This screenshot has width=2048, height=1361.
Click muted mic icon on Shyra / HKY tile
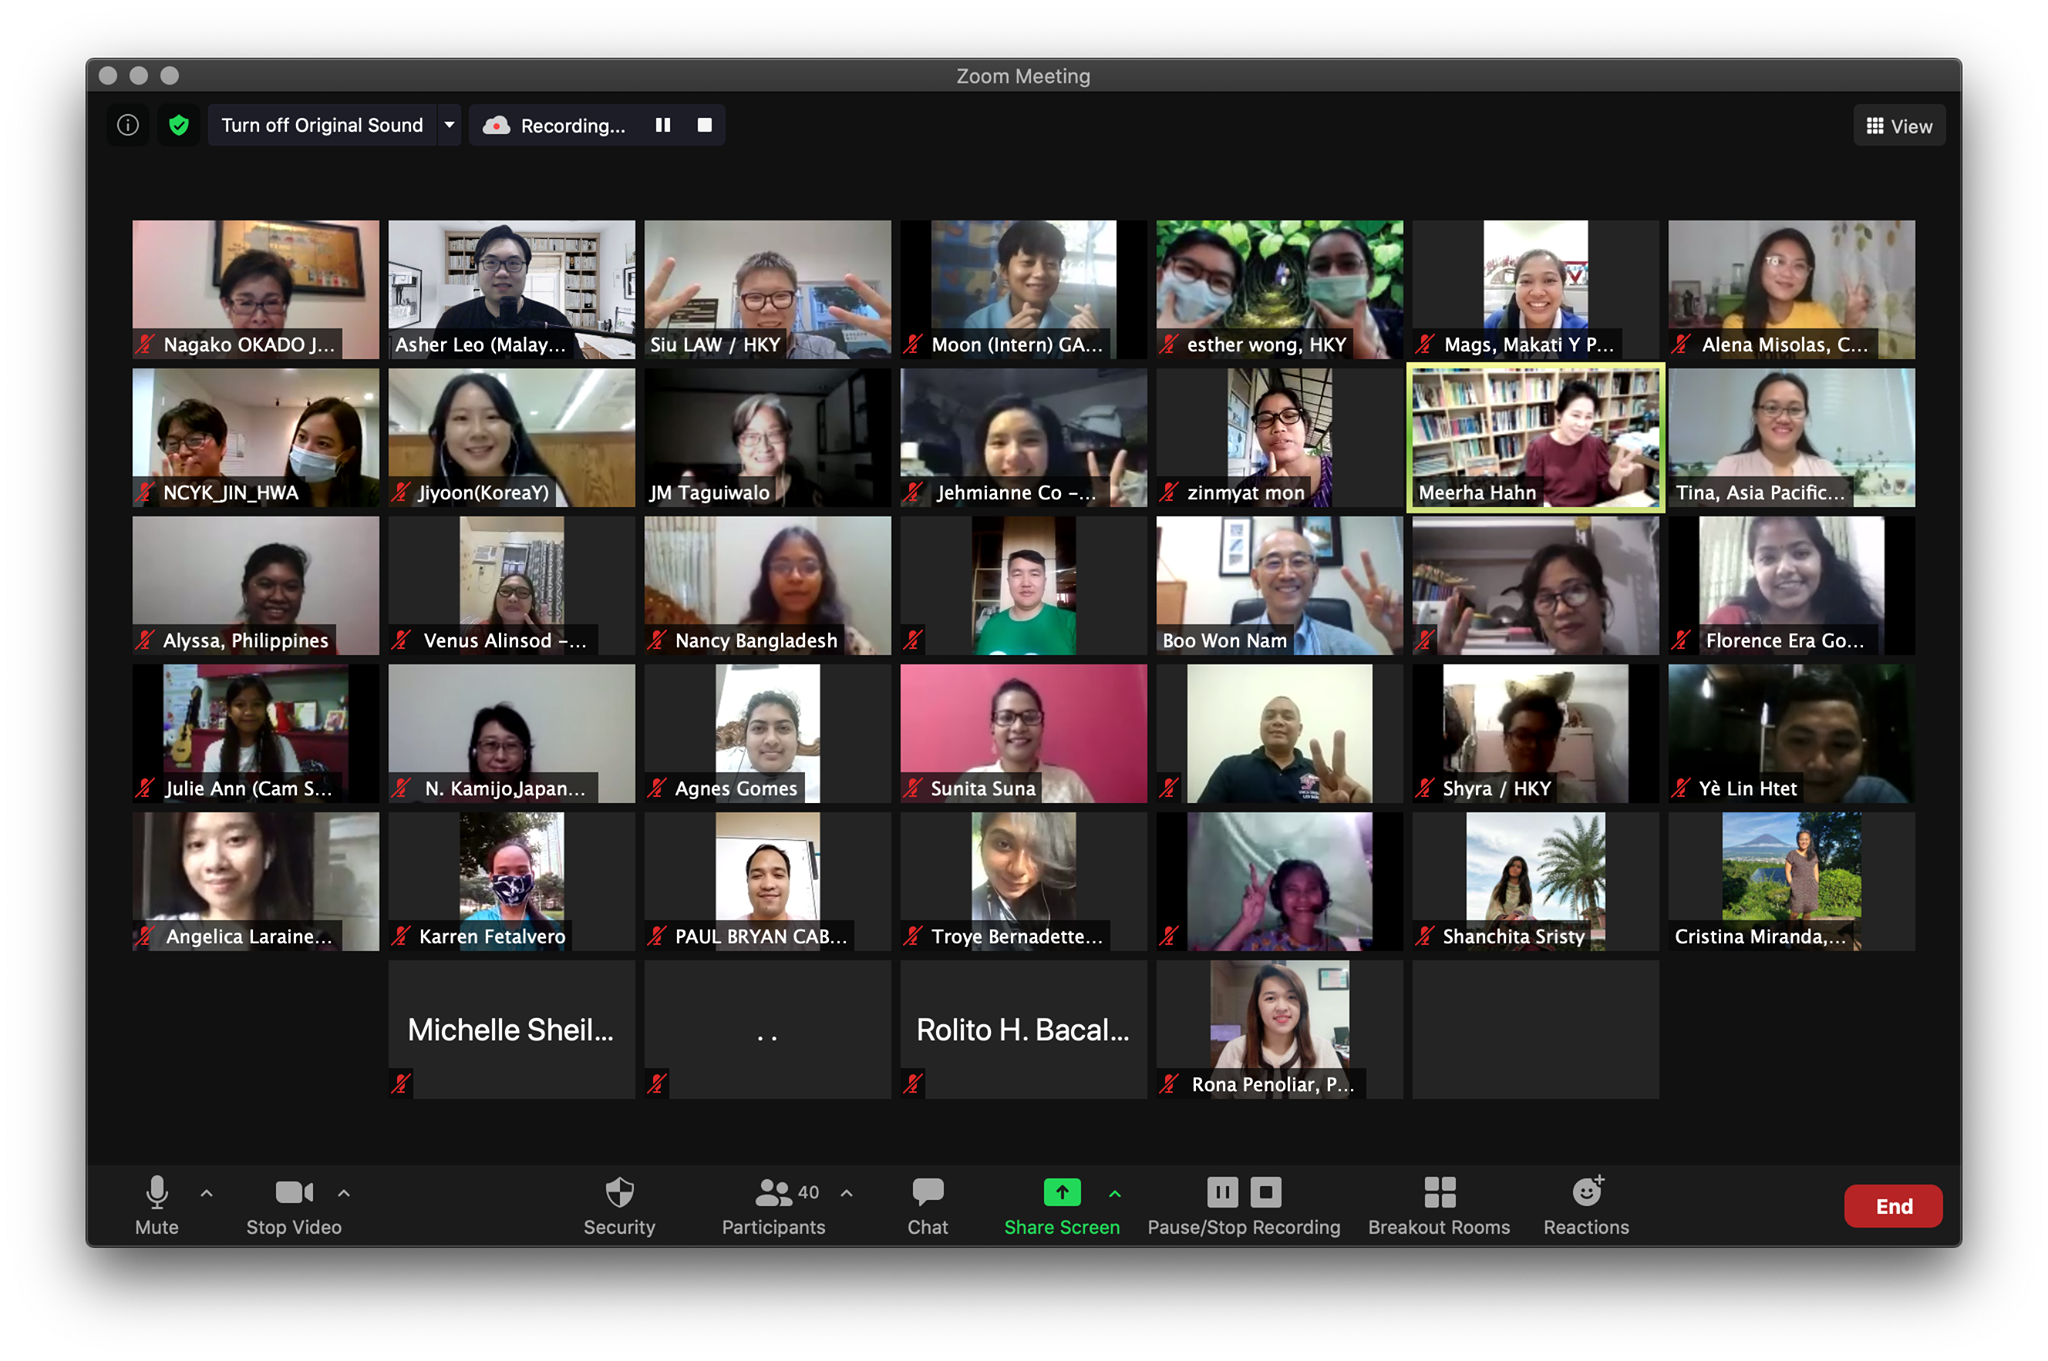pos(1425,788)
